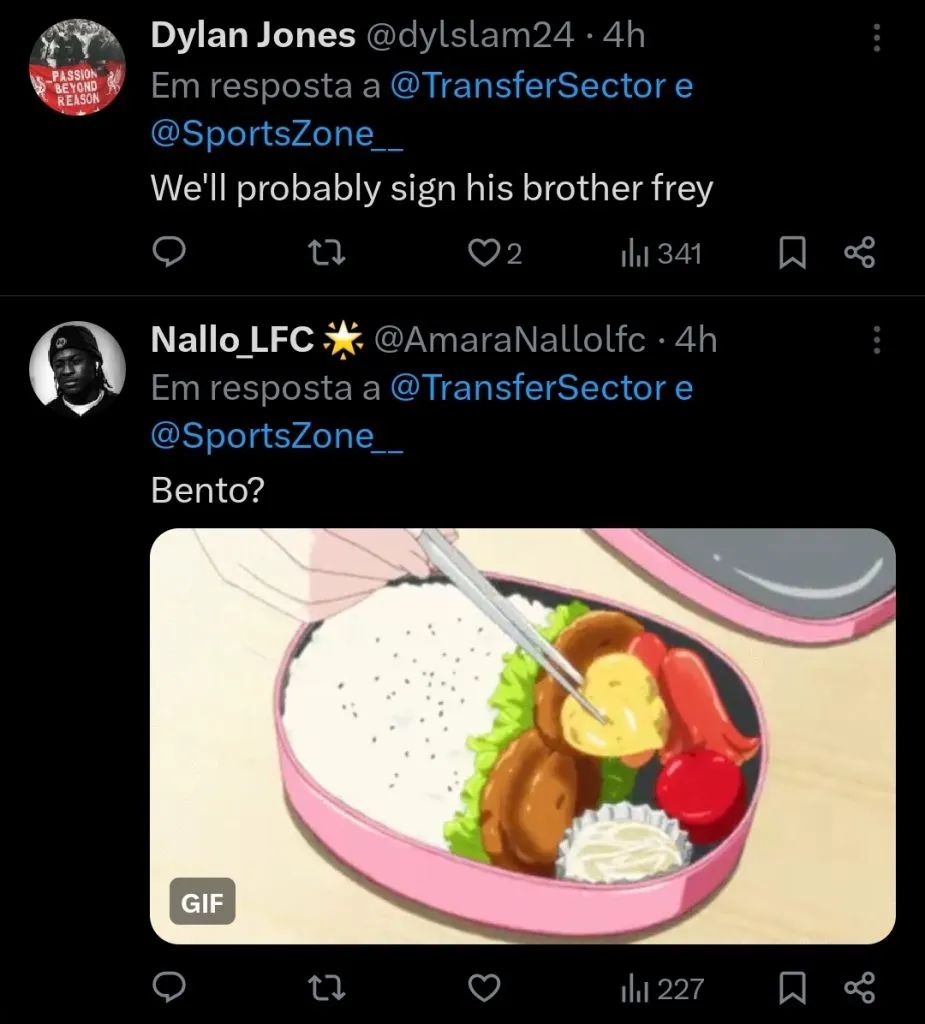Open the reply composer on Nallo_LFC's tweet
Image resolution: width=925 pixels, height=1024 pixels.
coord(169,989)
